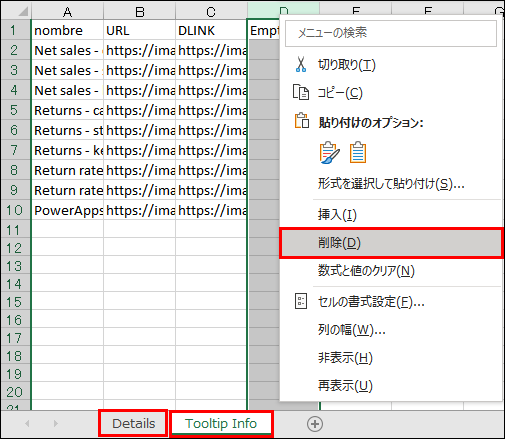Click the scissors Cut icon

click(x=301, y=65)
